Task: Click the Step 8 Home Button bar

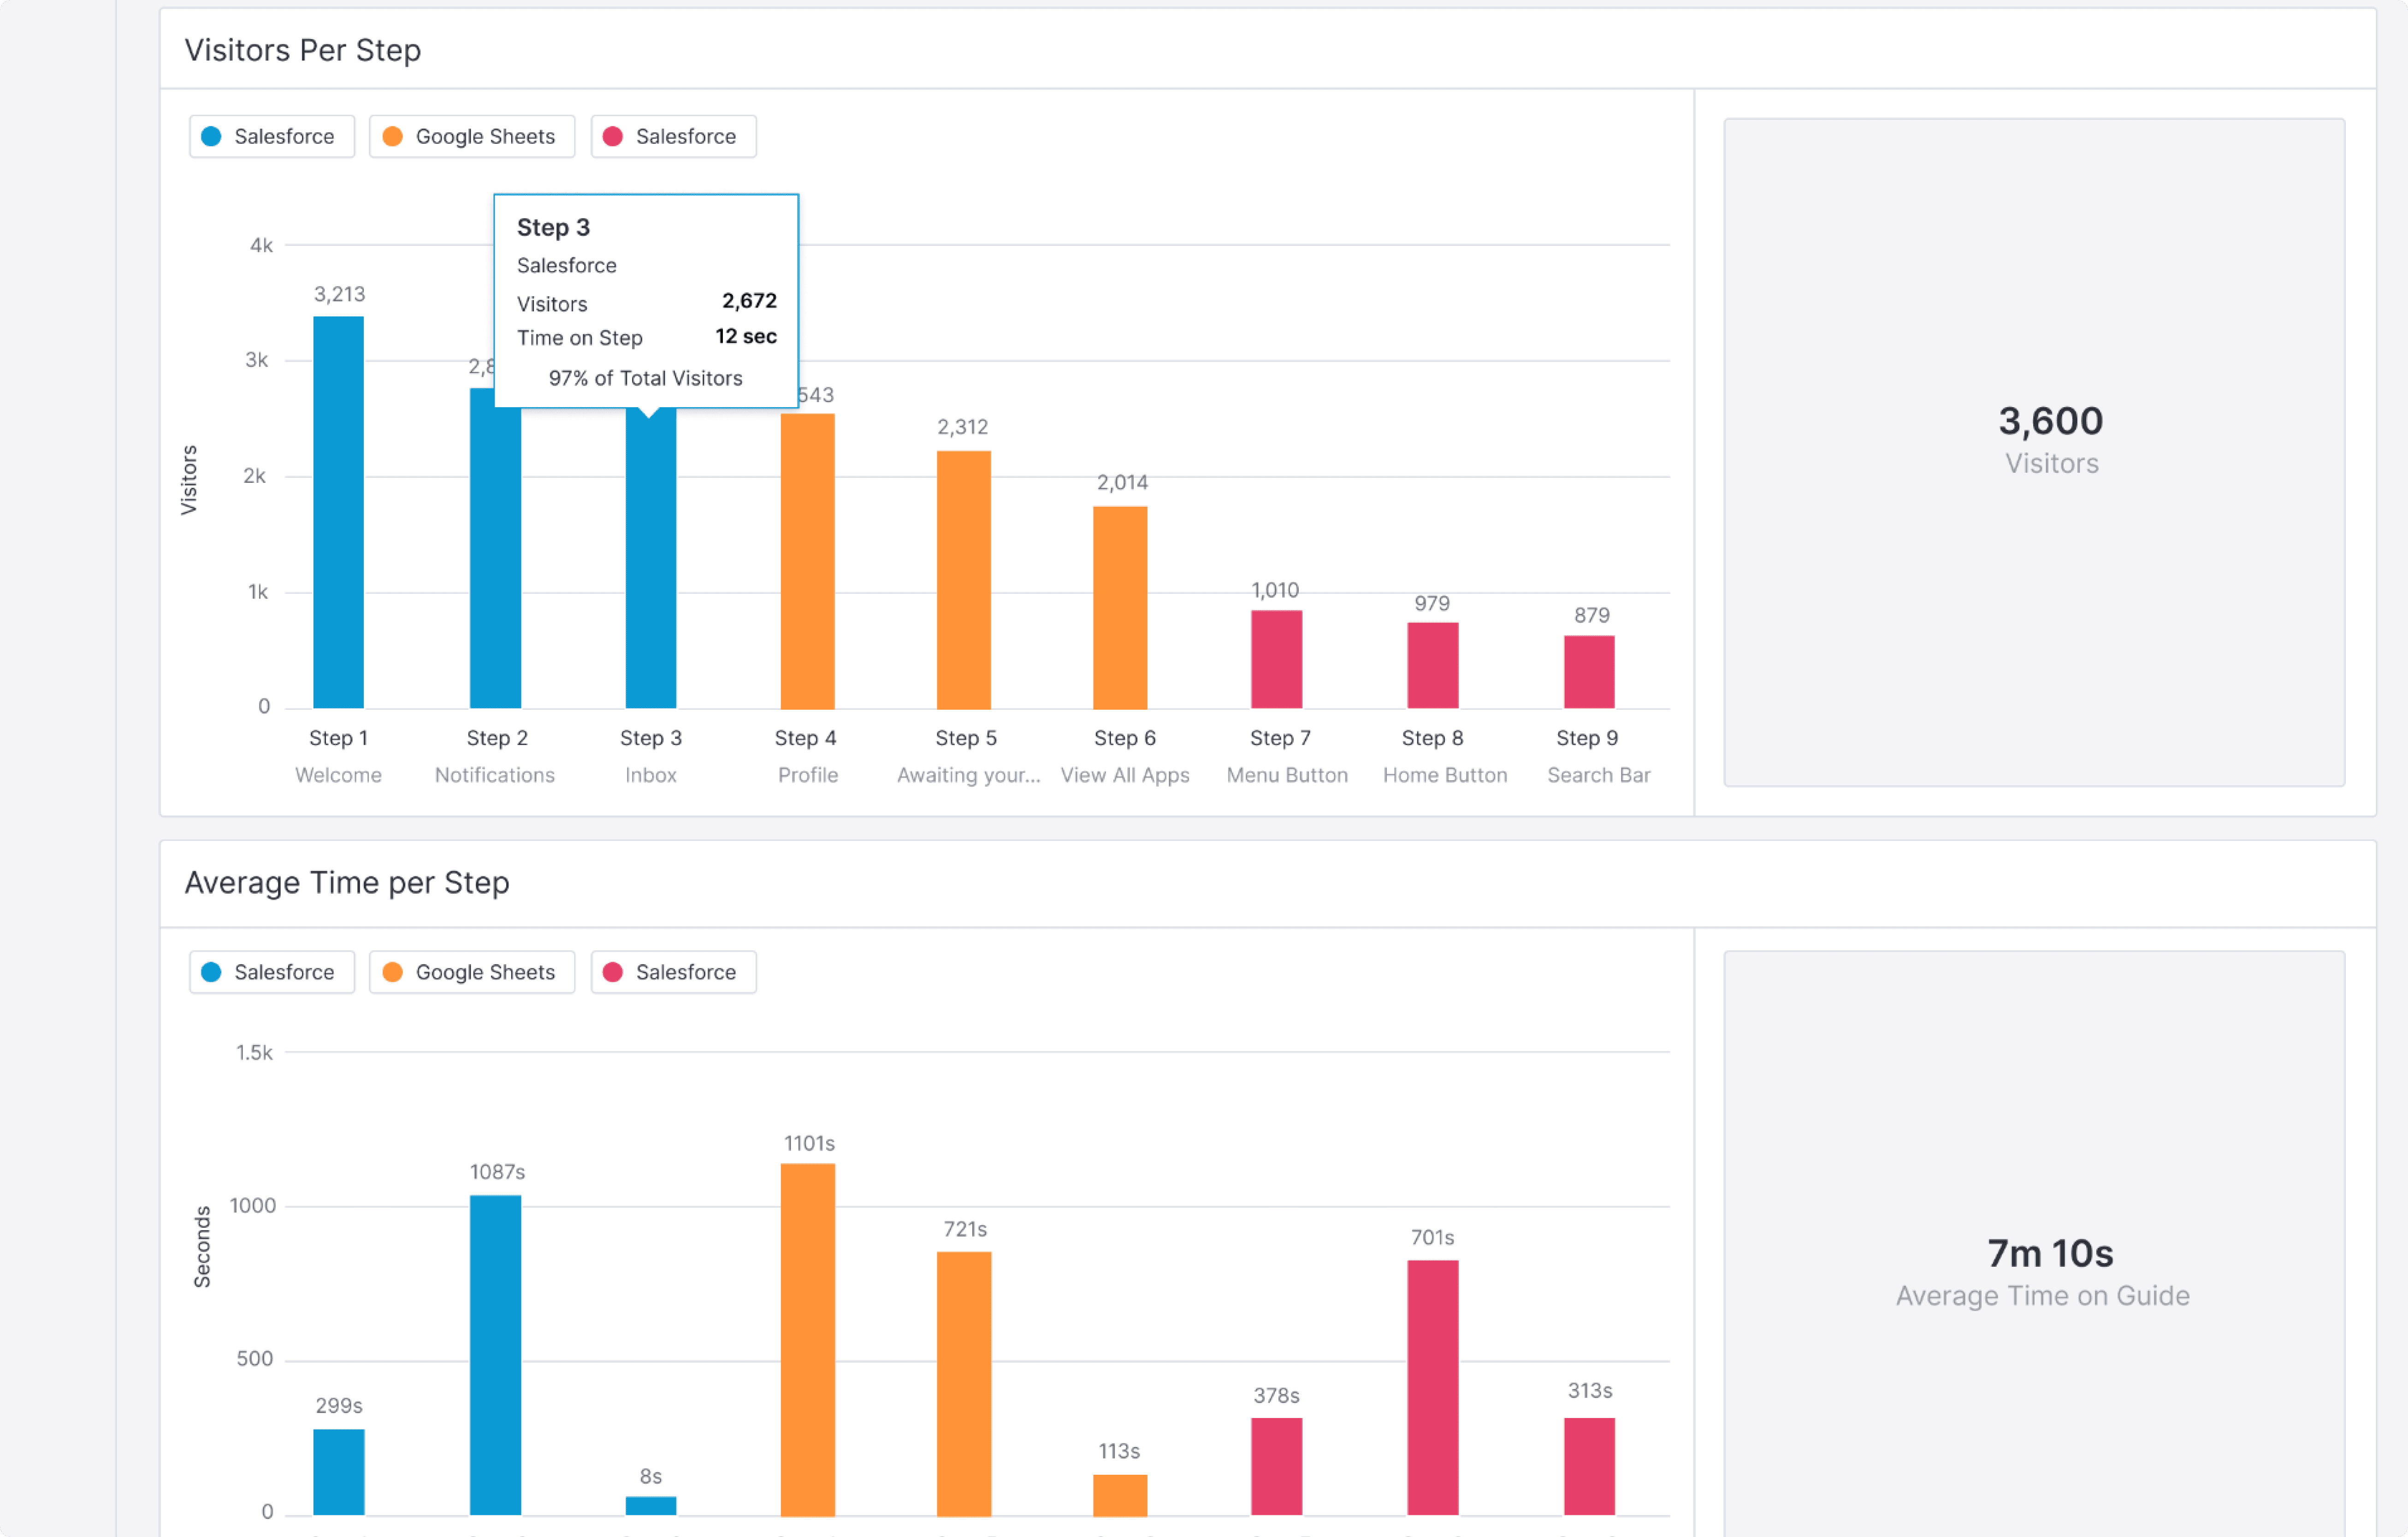Action: [x=1432, y=665]
